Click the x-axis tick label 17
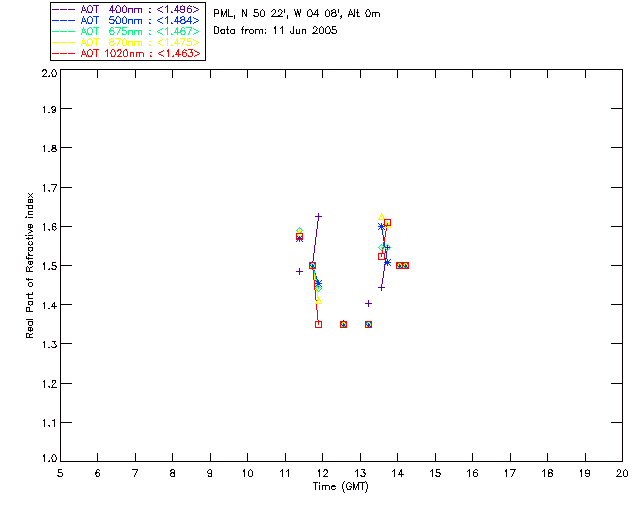 click(x=510, y=473)
